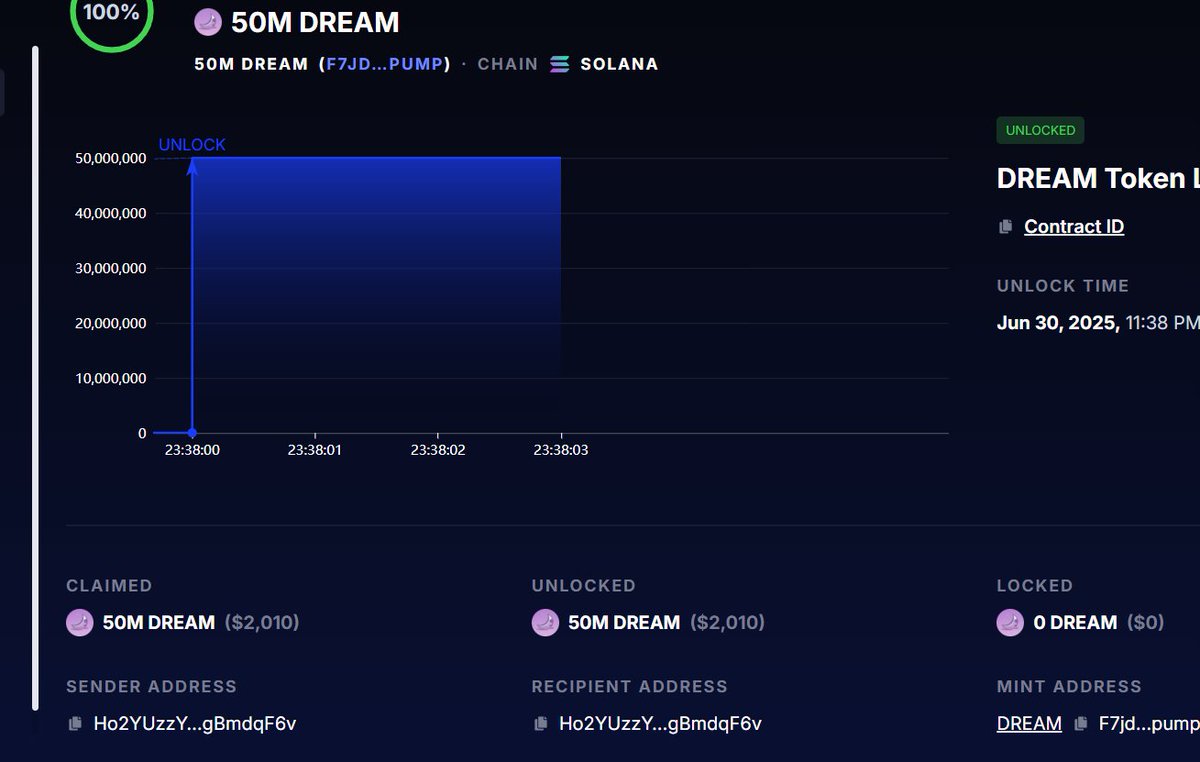Click the DREAM icon under LOCKED

click(x=1011, y=622)
